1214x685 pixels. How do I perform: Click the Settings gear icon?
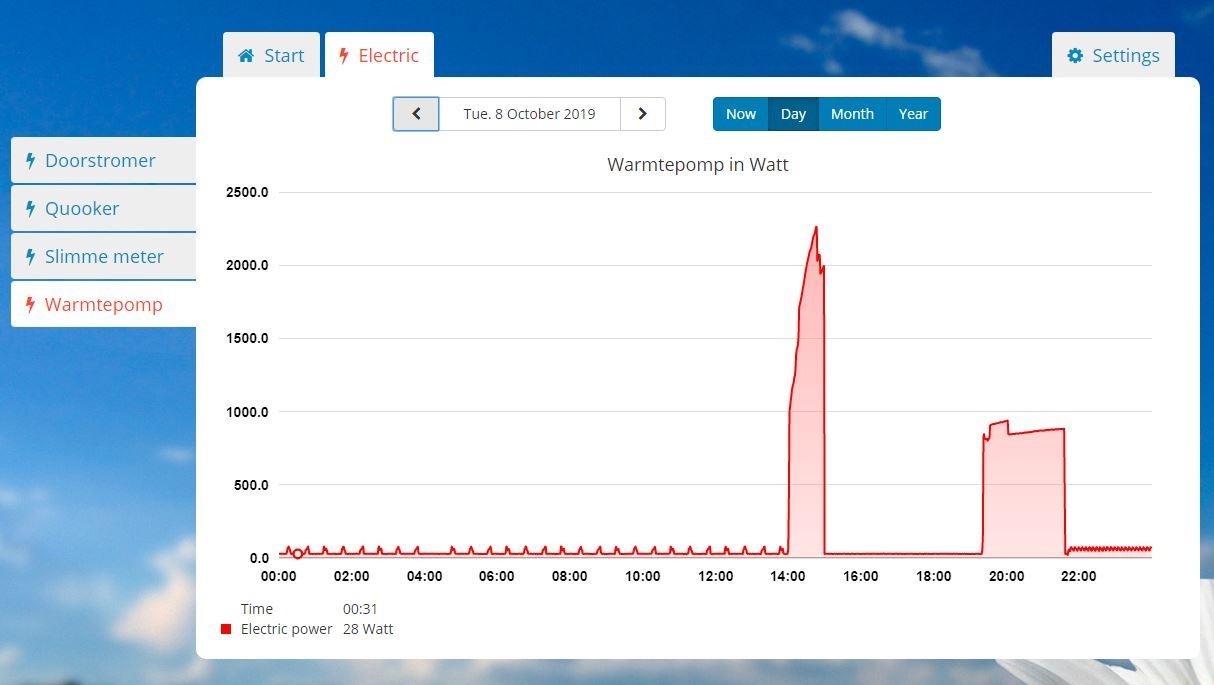(x=1075, y=56)
